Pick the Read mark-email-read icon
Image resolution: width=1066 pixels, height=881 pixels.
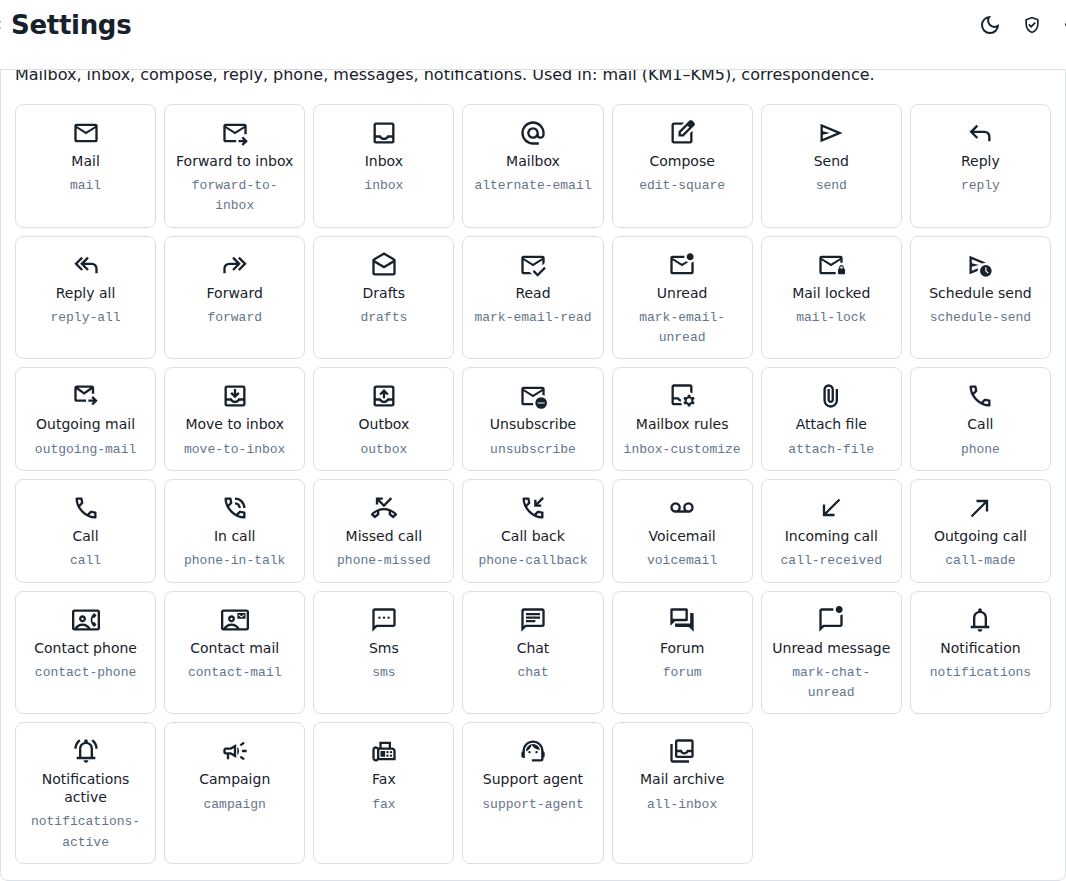[533, 265]
